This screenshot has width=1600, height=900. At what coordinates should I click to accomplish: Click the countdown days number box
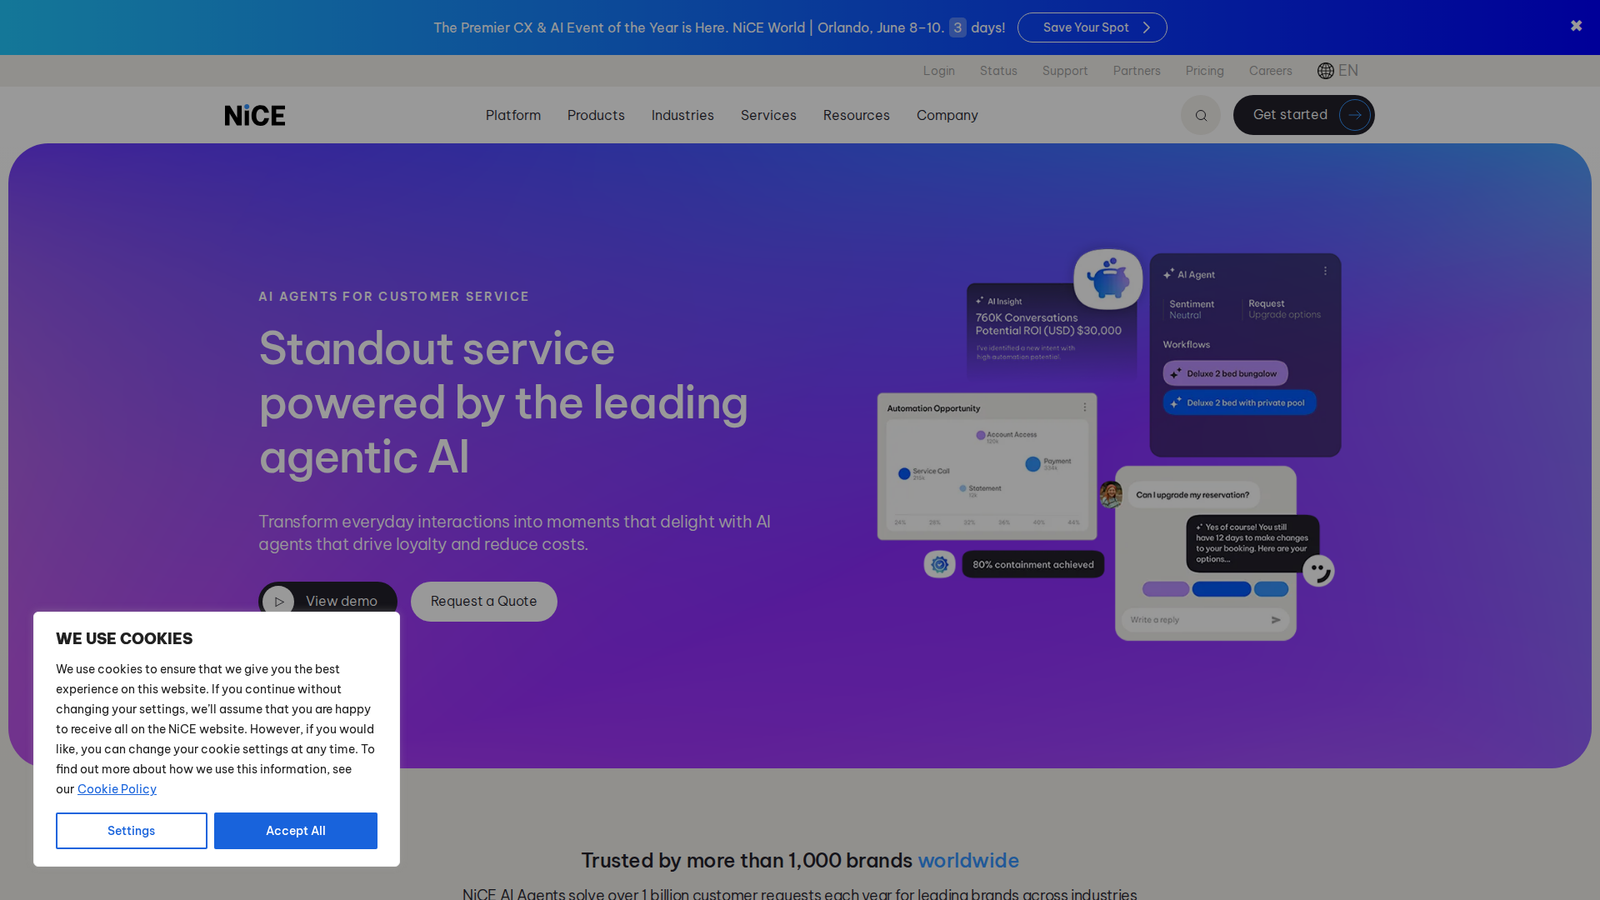pyautogui.click(x=957, y=27)
